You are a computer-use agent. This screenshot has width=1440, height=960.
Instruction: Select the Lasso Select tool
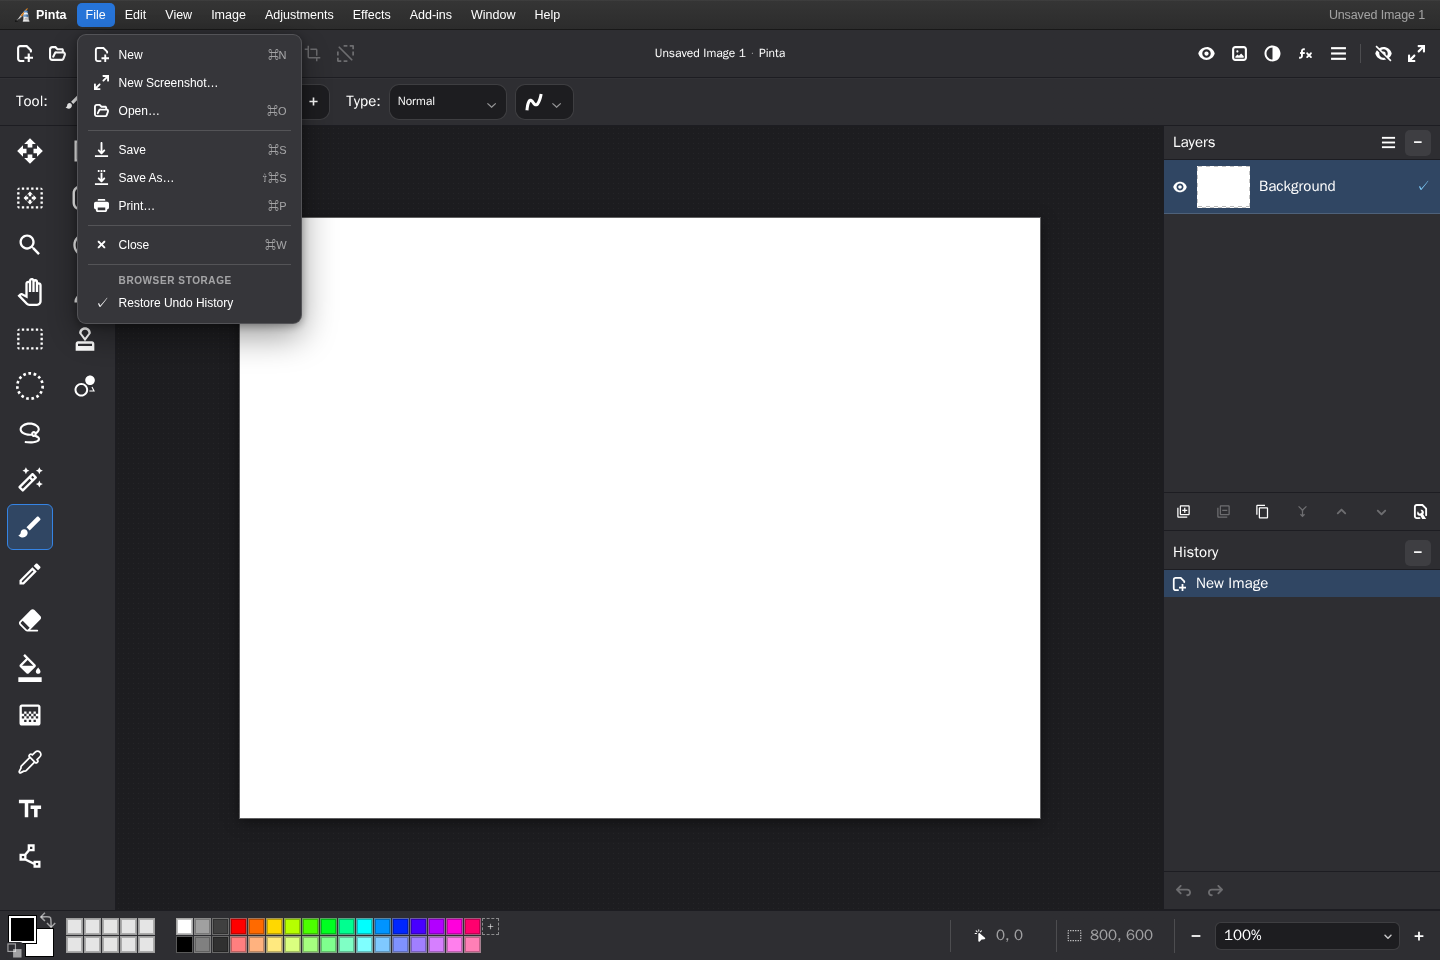click(30, 433)
